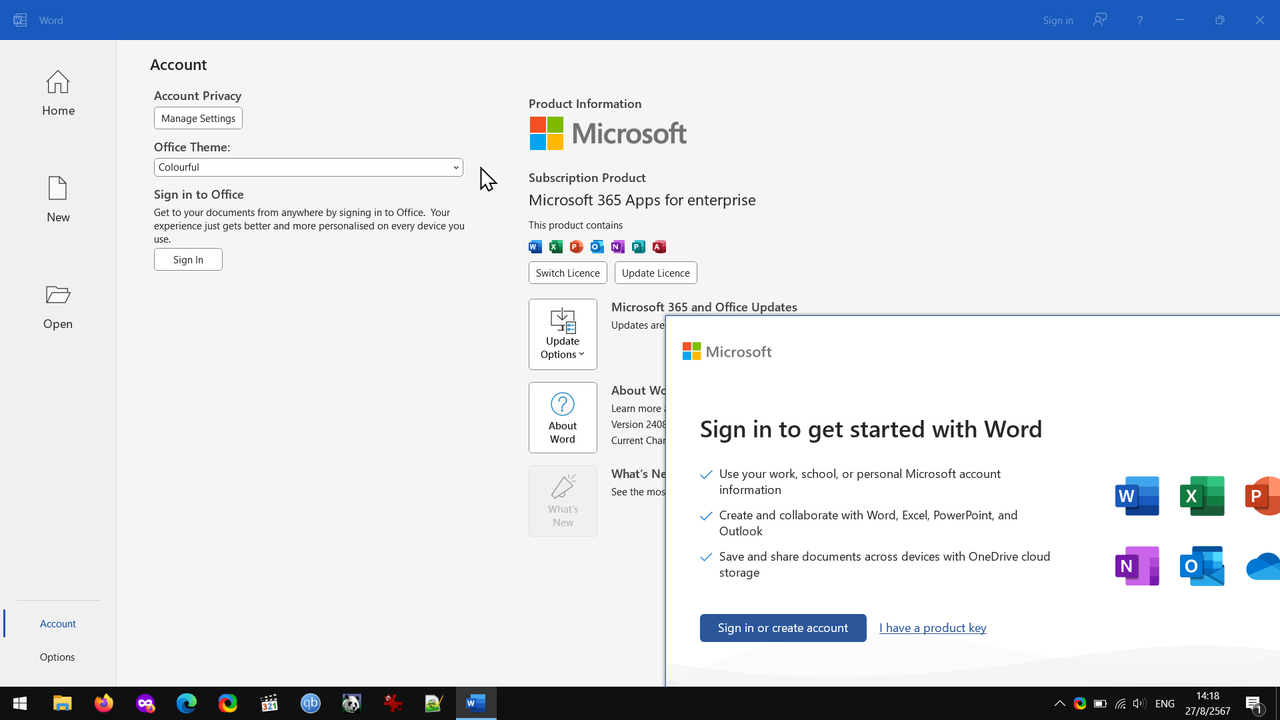Screen dimensions: 1280x720
Task: Click the Sign In button under Sign in to Office
Action: tap(188, 260)
